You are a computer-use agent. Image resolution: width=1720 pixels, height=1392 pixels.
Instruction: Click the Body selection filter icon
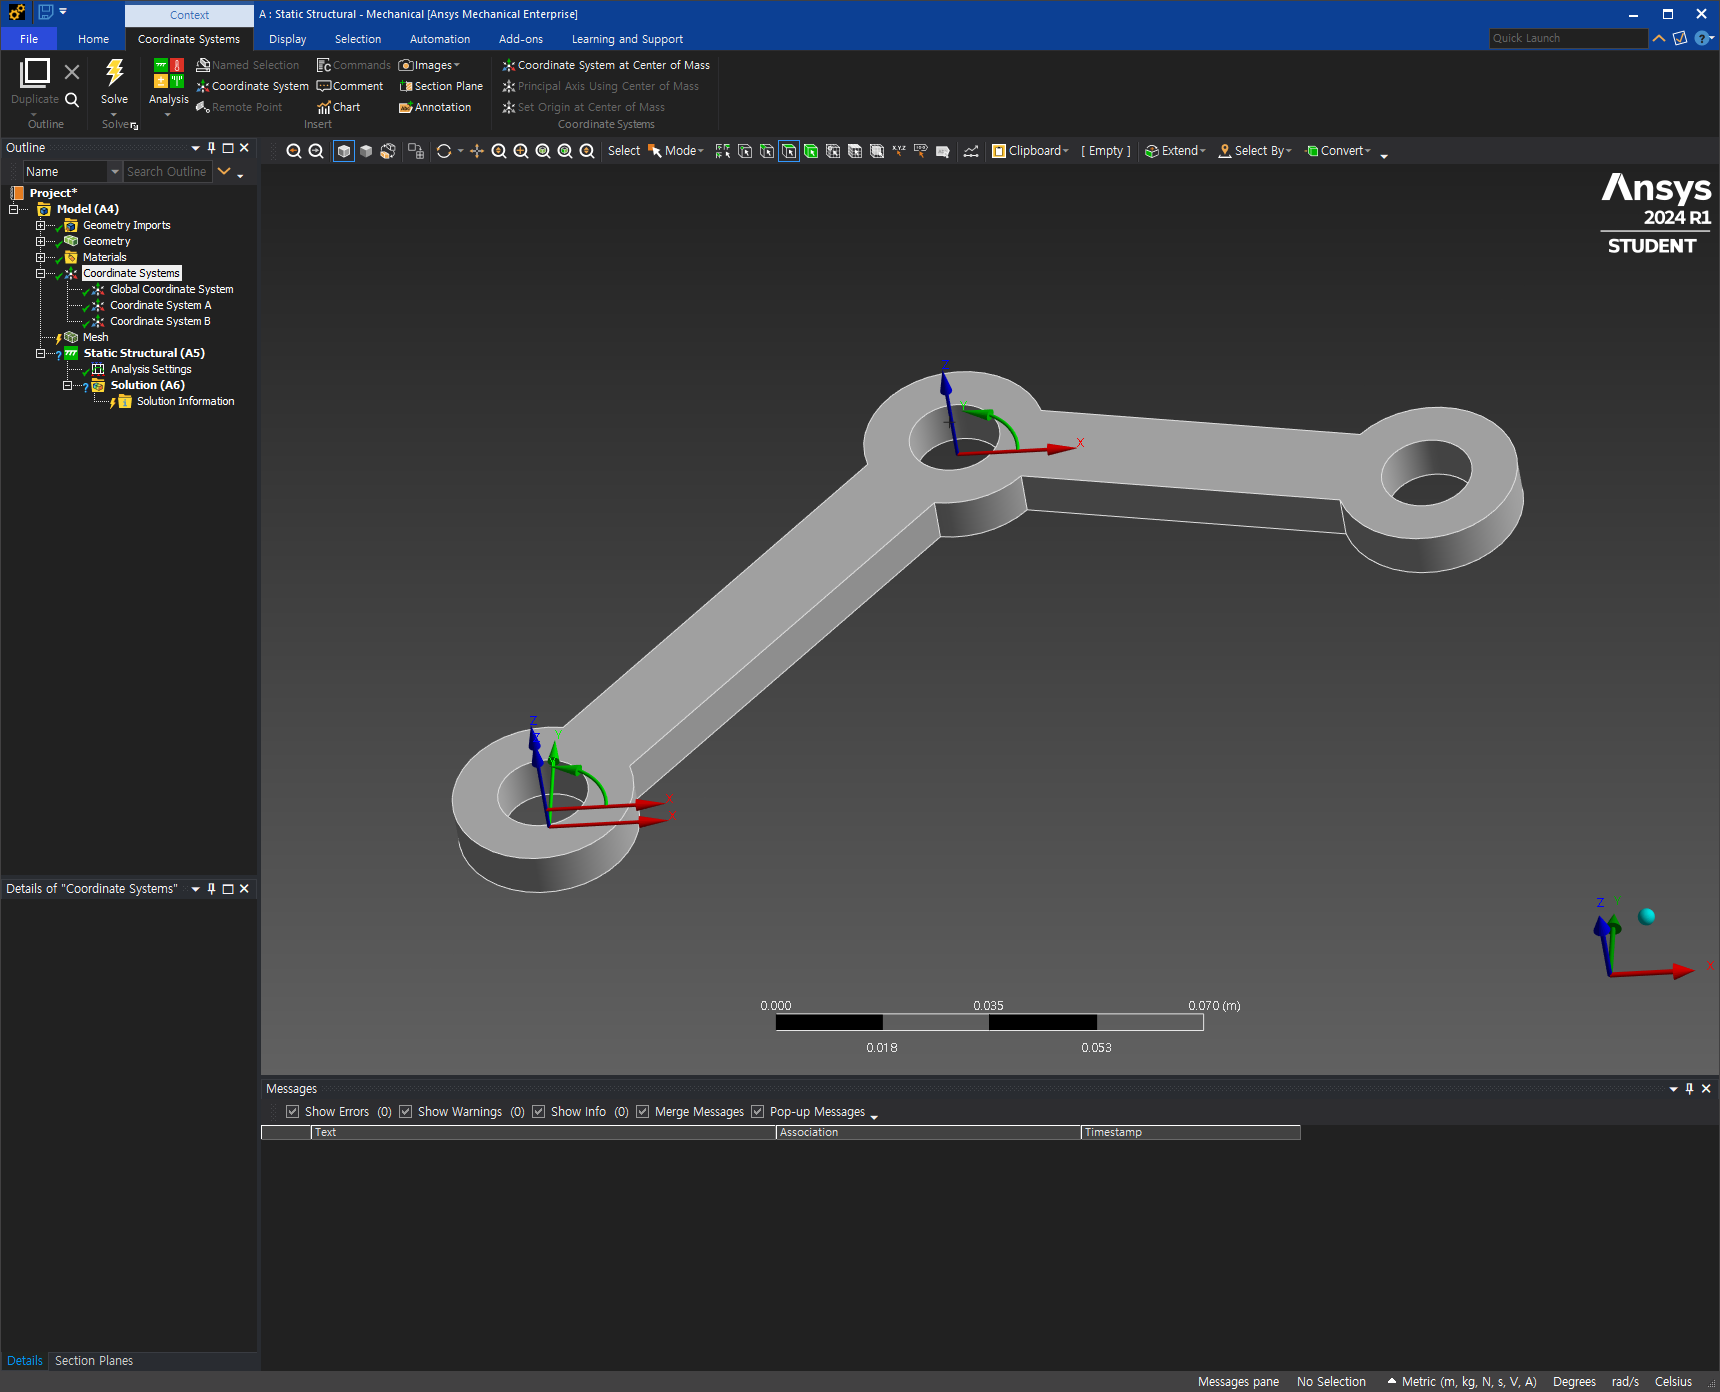point(811,151)
